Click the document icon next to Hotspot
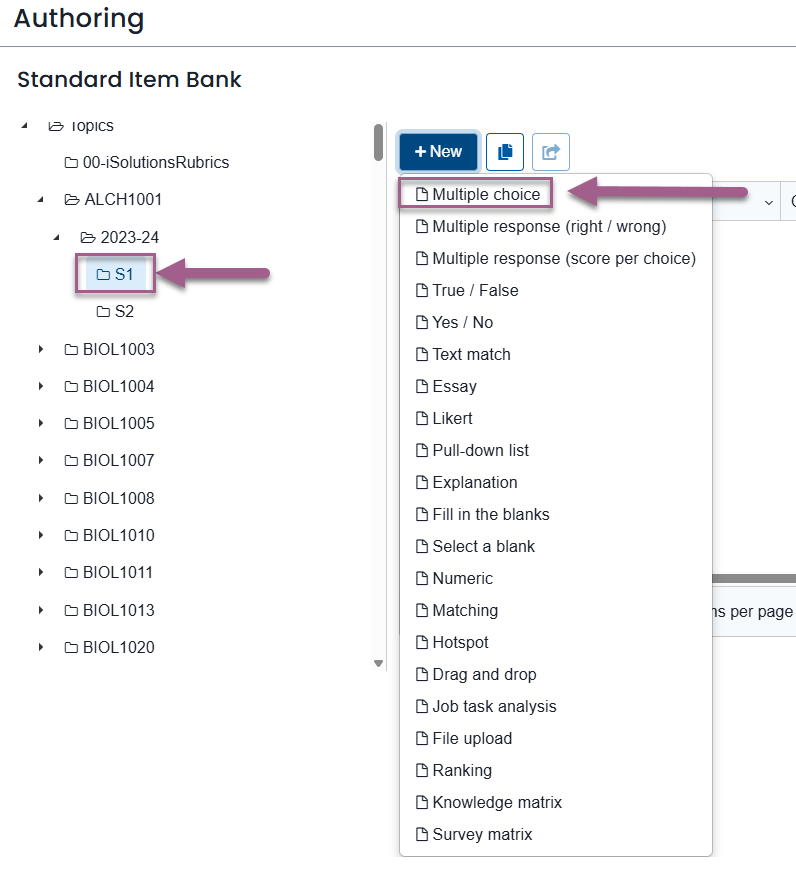Viewport: 796px width, 882px height. [x=421, y=642]
